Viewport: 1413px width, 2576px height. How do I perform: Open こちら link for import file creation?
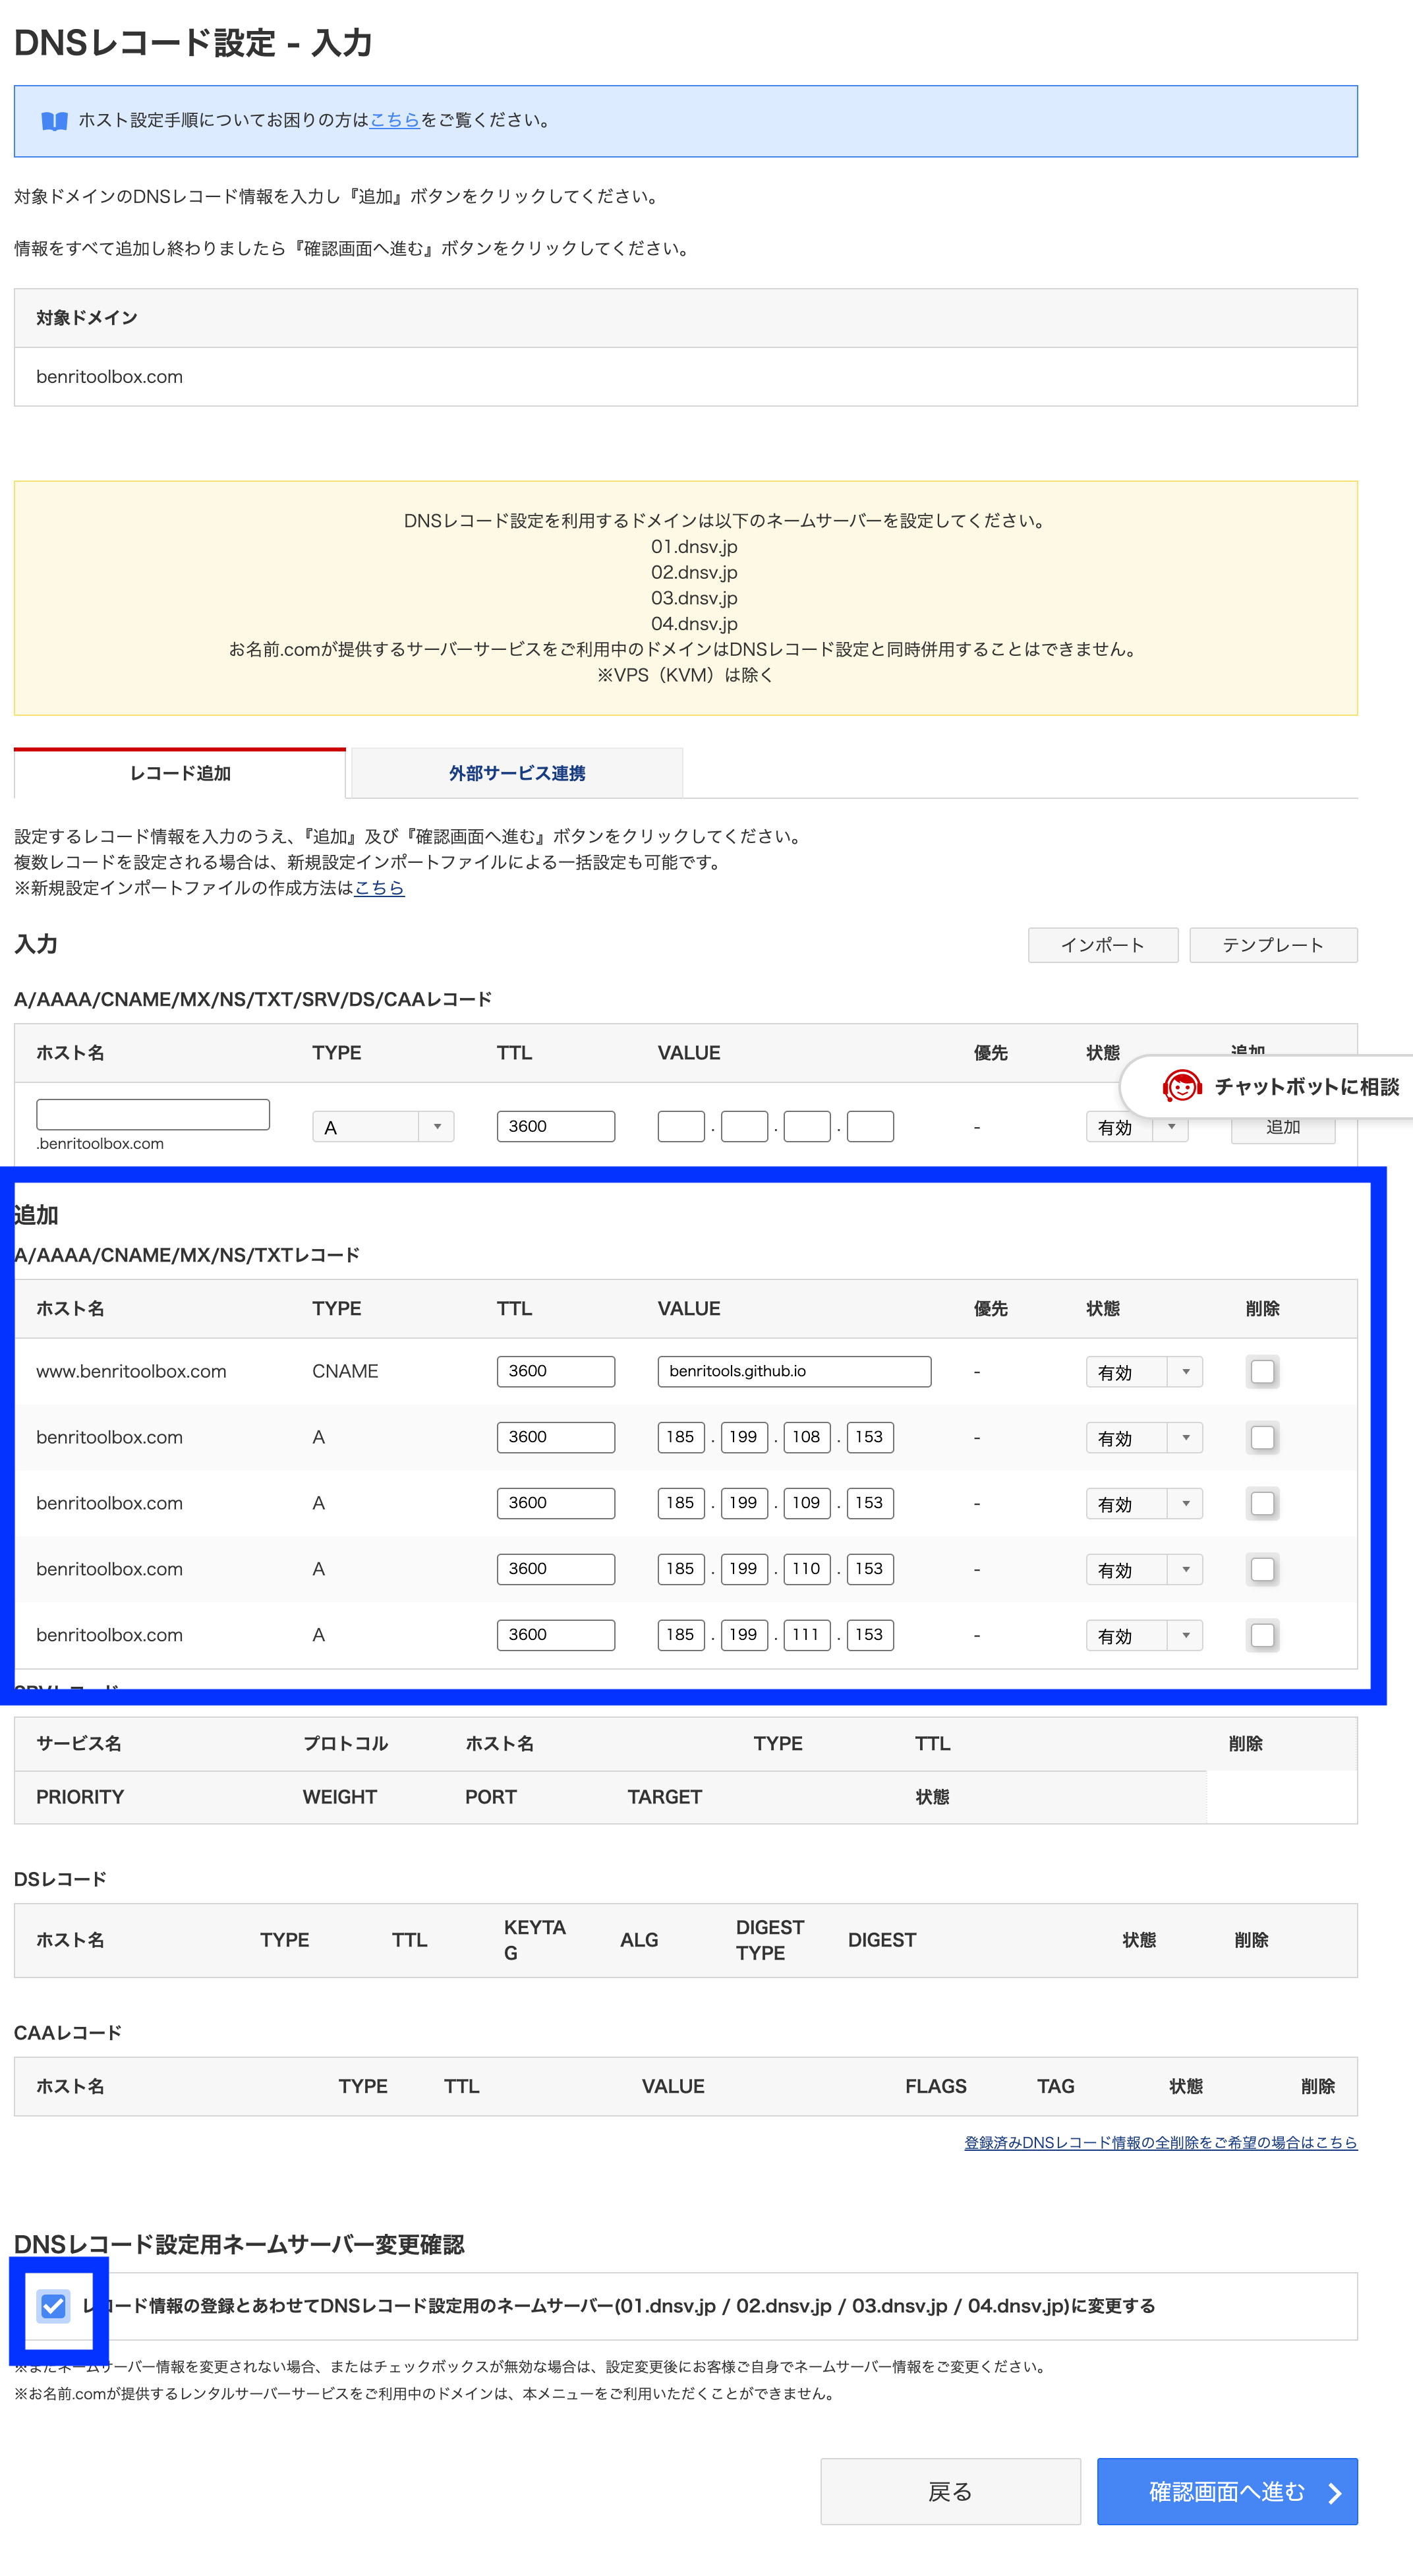pyautogui.click(x=379, y=888)
